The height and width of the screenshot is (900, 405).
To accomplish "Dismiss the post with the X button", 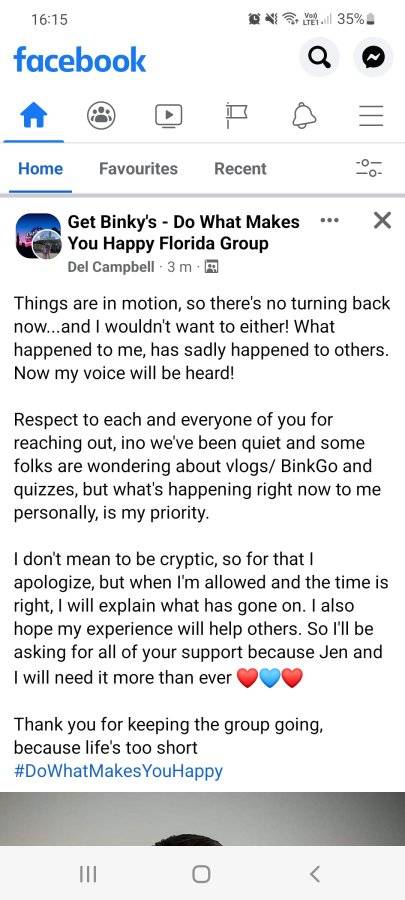I will click(x=382, y=220).
